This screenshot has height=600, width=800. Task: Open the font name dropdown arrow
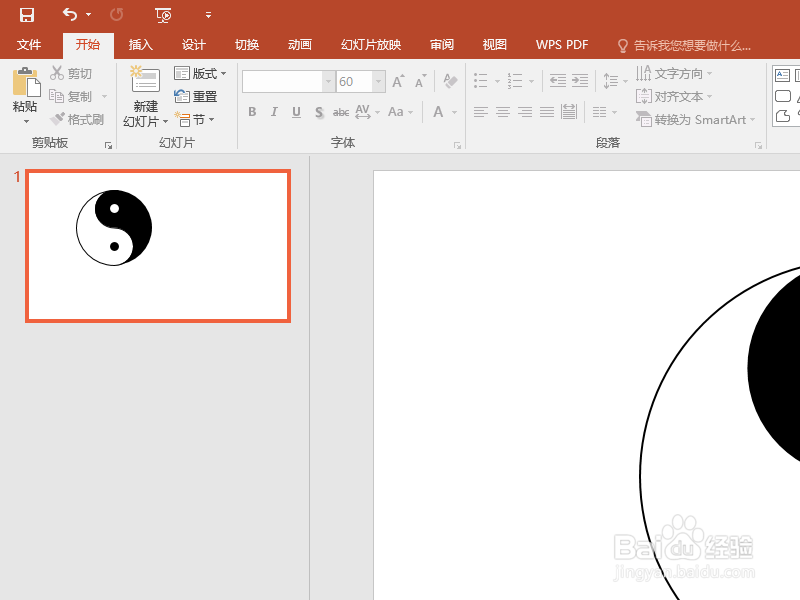click(329, 82)
